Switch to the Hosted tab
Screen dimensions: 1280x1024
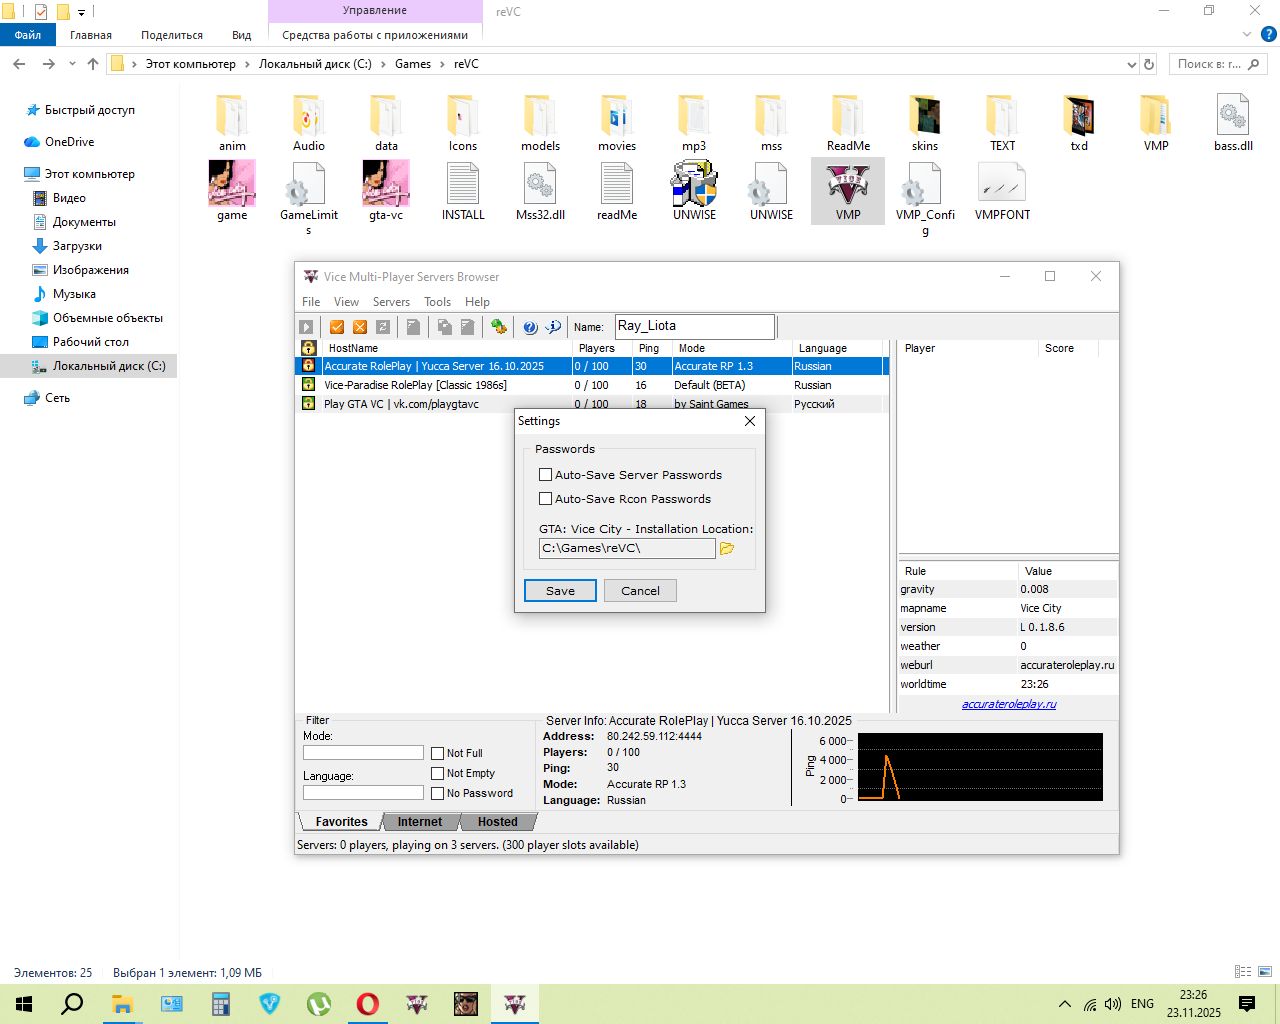(498, 822)
